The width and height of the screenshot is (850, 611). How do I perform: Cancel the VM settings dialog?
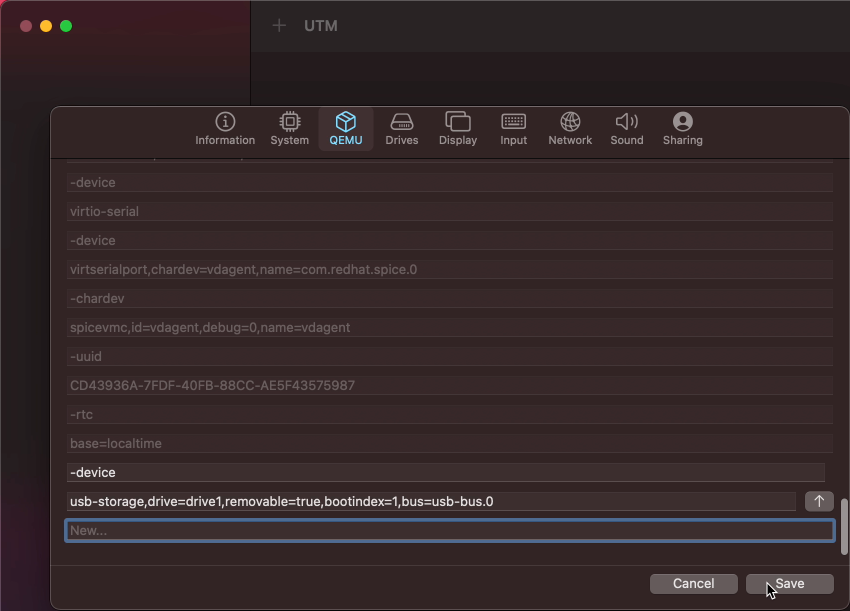coord(693,584)
